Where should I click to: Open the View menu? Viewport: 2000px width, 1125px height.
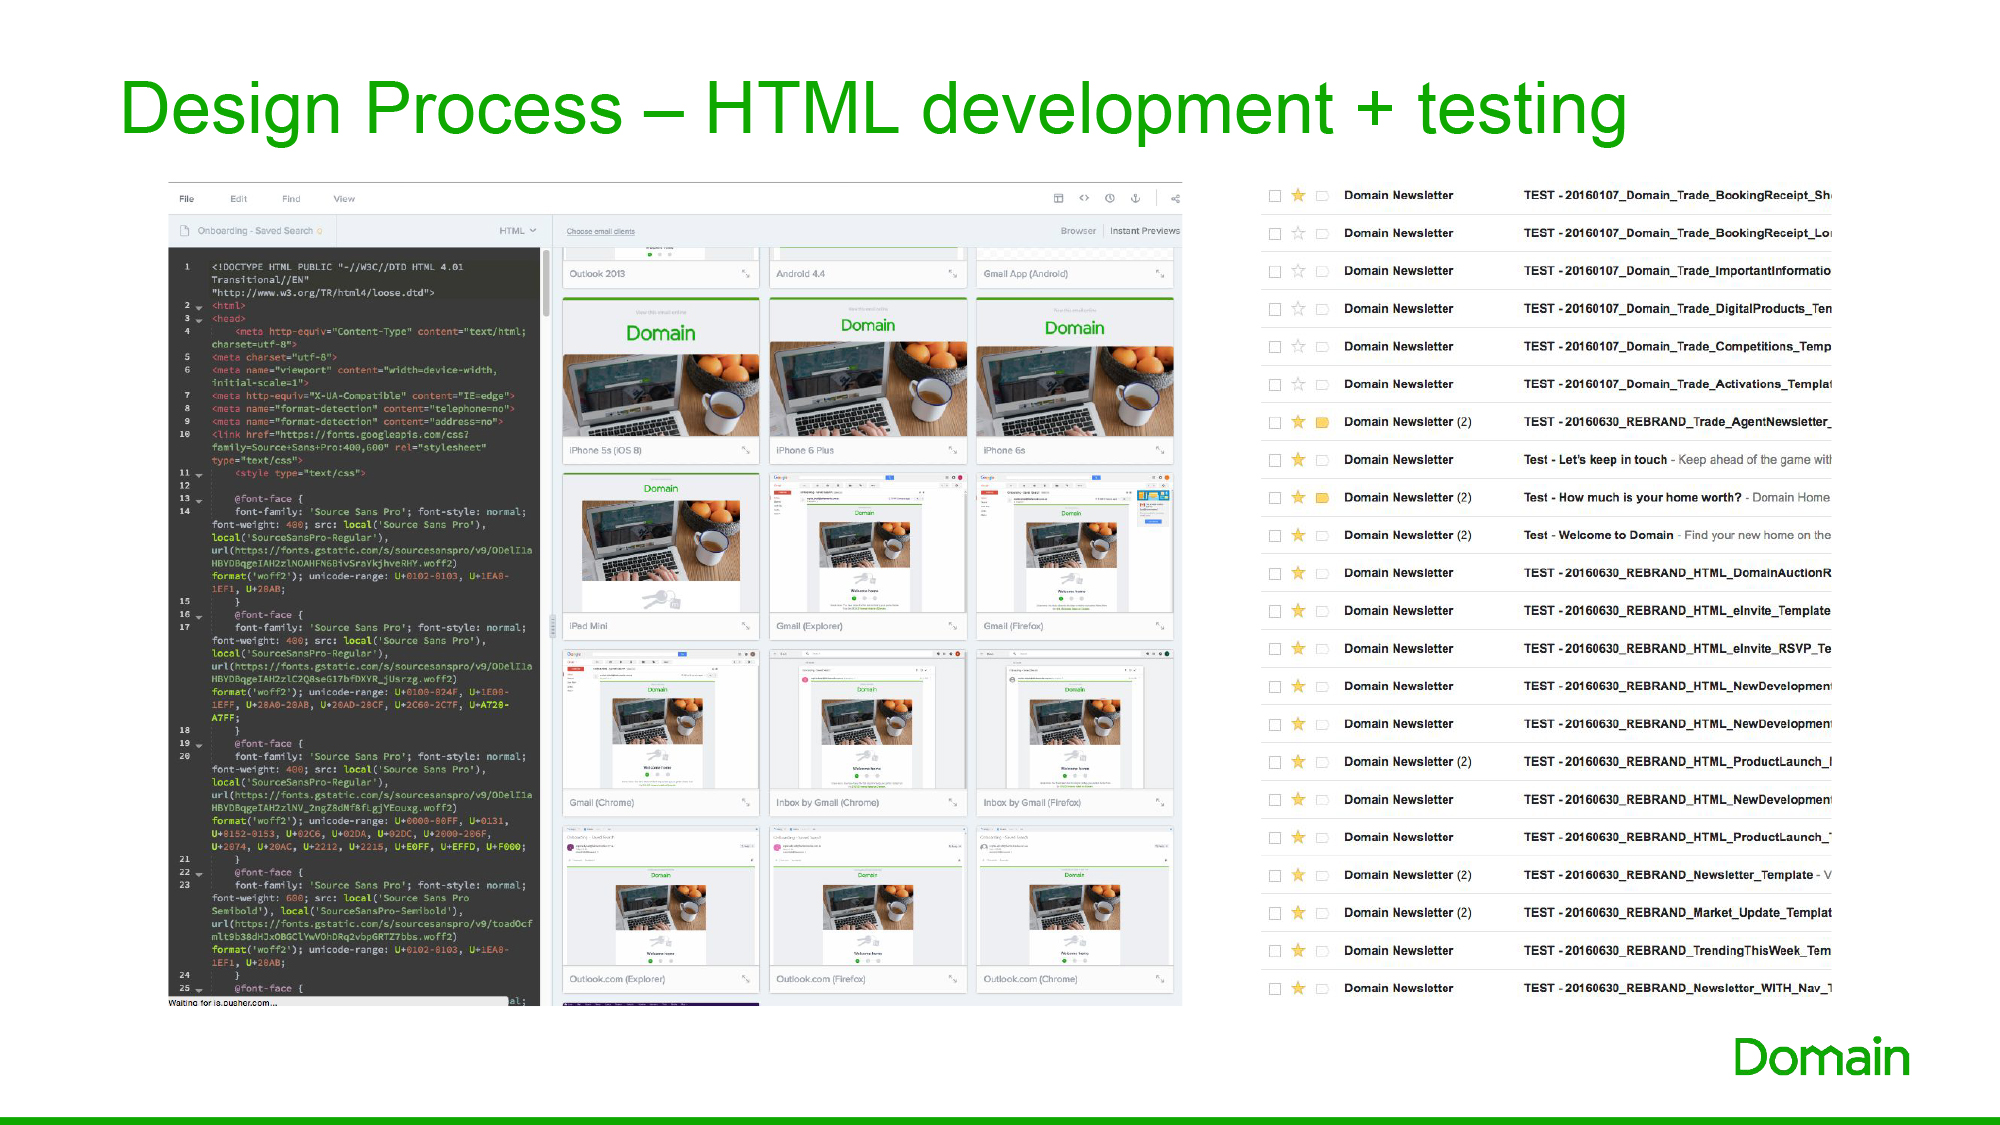coord(344,199)
